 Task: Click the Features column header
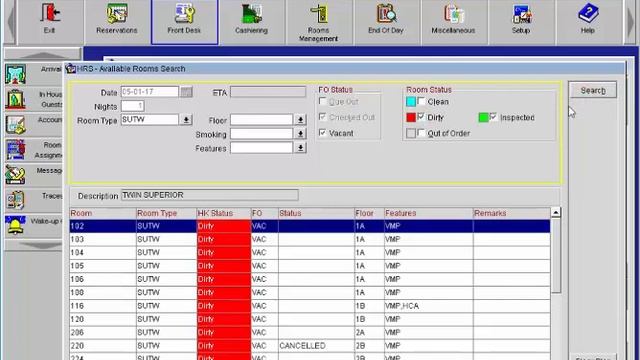(x=429, y=213)
